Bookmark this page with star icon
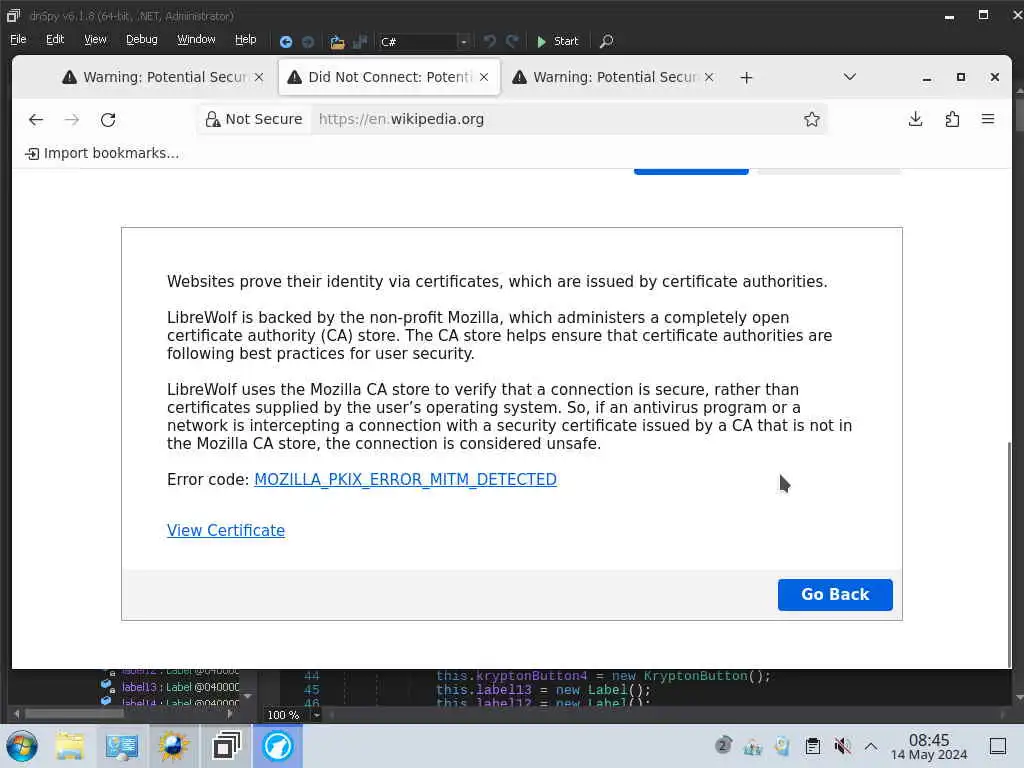Image resolution: width=1024 pixels, height=768 pixels. pos(812,120)
